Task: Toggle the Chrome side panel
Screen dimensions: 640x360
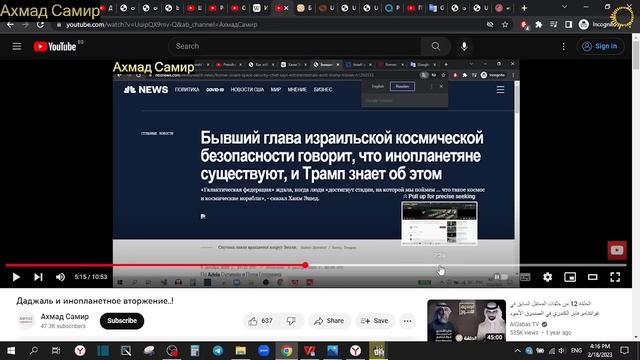Action: click(x=569, y=24)
